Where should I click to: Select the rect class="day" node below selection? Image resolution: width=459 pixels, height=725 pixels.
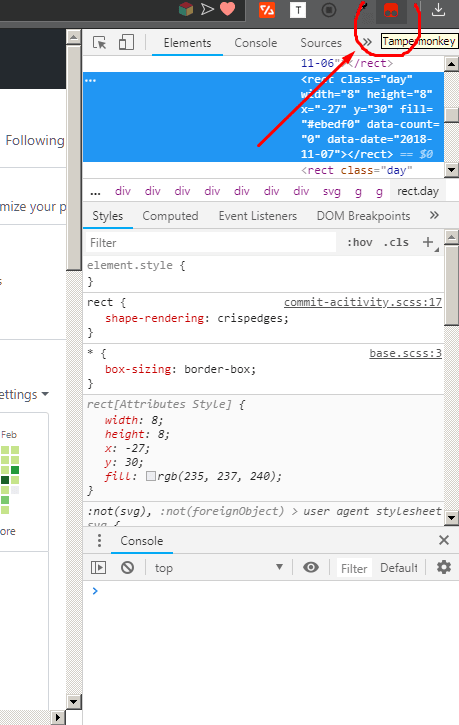[x=356, y=170]
